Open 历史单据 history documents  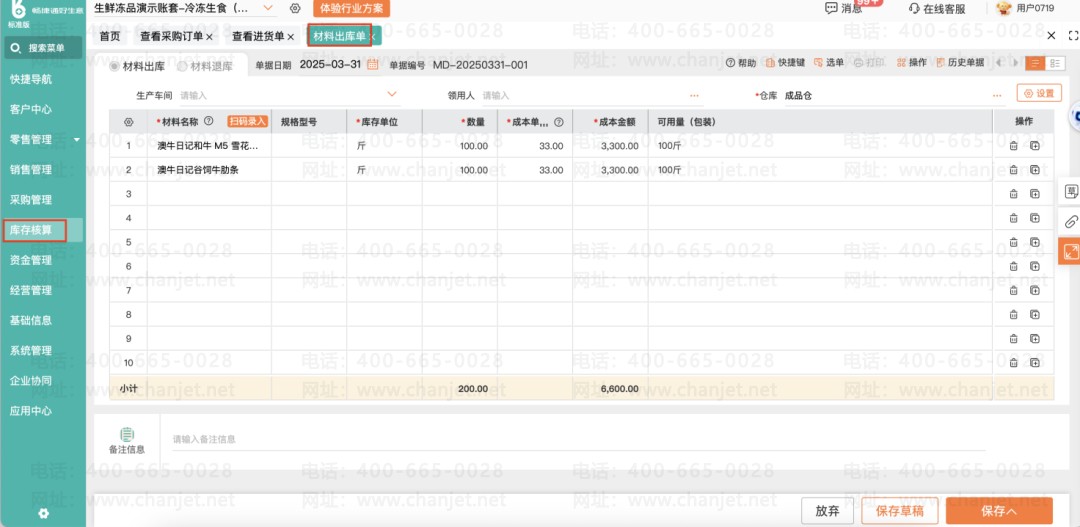tap(960, 63)
